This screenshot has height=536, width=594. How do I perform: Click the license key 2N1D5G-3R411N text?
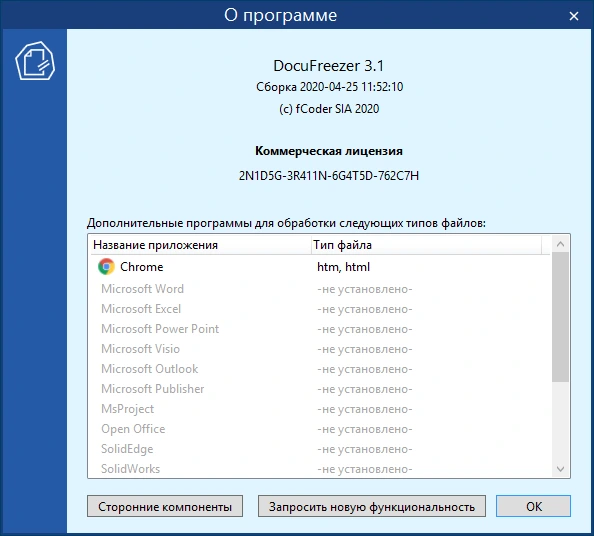point(329,176)
